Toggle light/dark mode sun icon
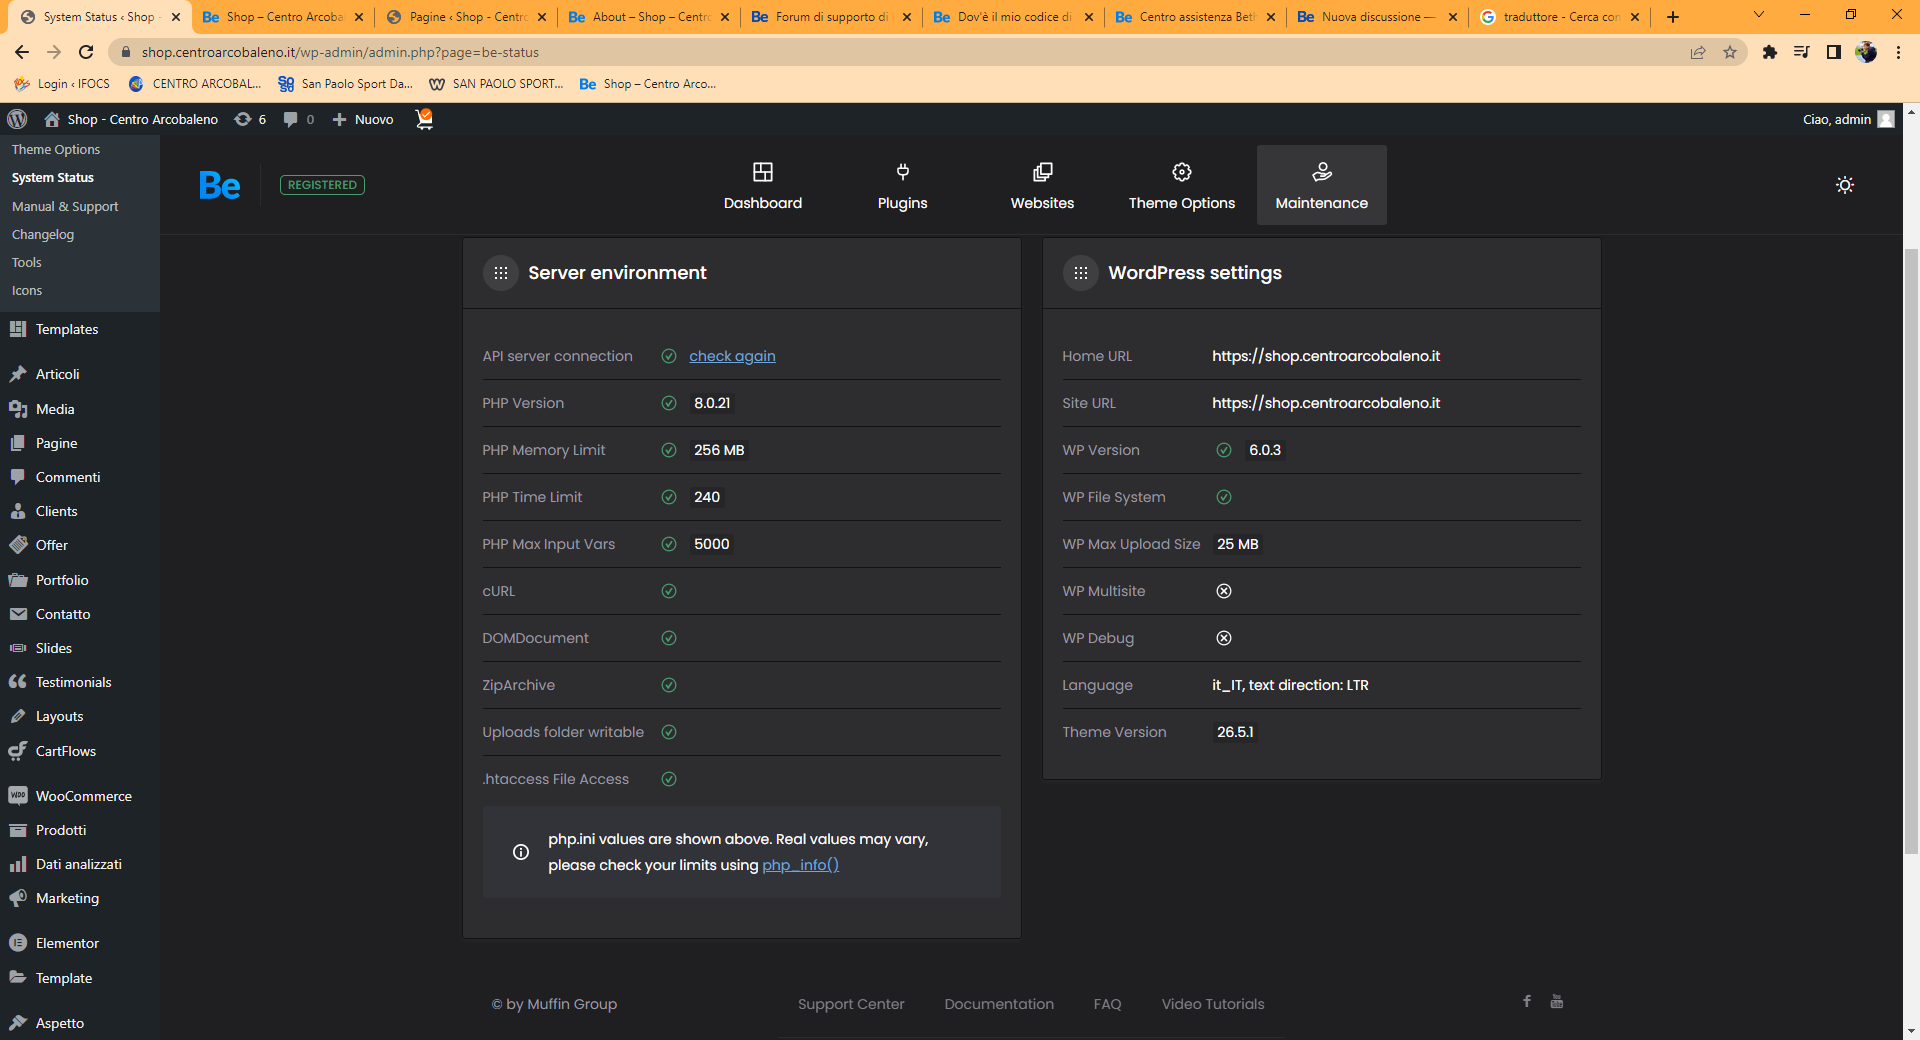Image resolution: width=1920 pixels, height=1040 pixels. pyautogui.click(x=1845, y=185)
